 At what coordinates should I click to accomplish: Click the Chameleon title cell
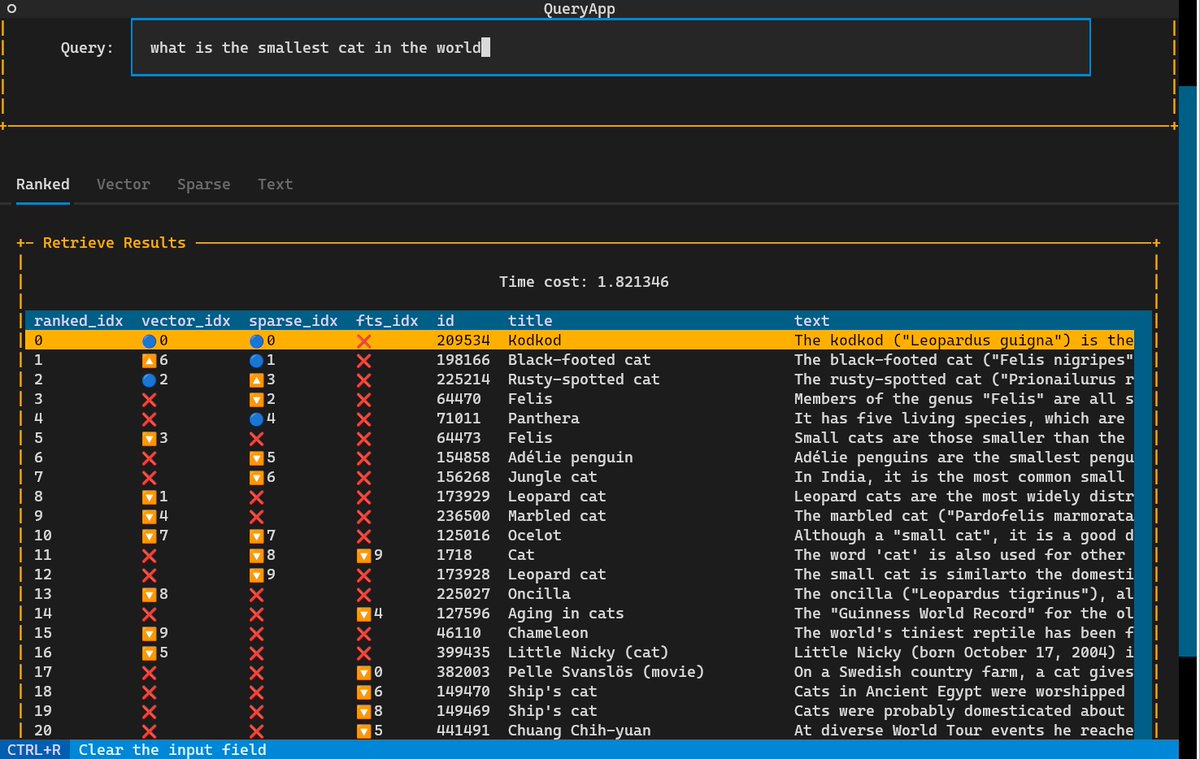coord(548,633)
